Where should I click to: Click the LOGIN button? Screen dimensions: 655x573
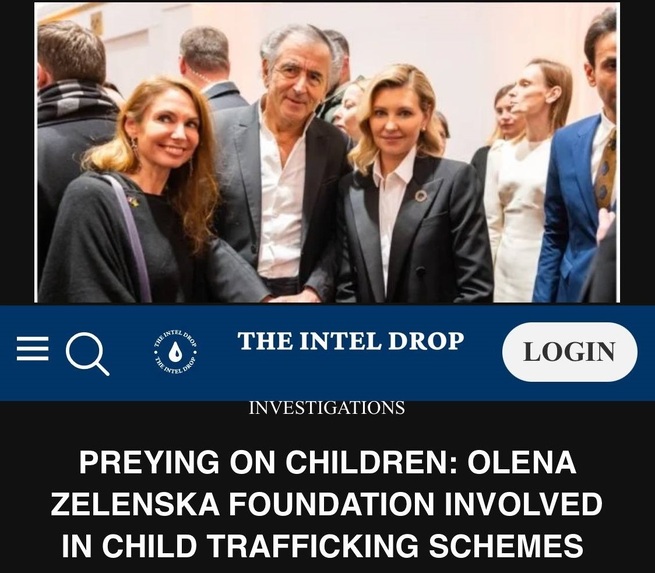pos(569,352)
